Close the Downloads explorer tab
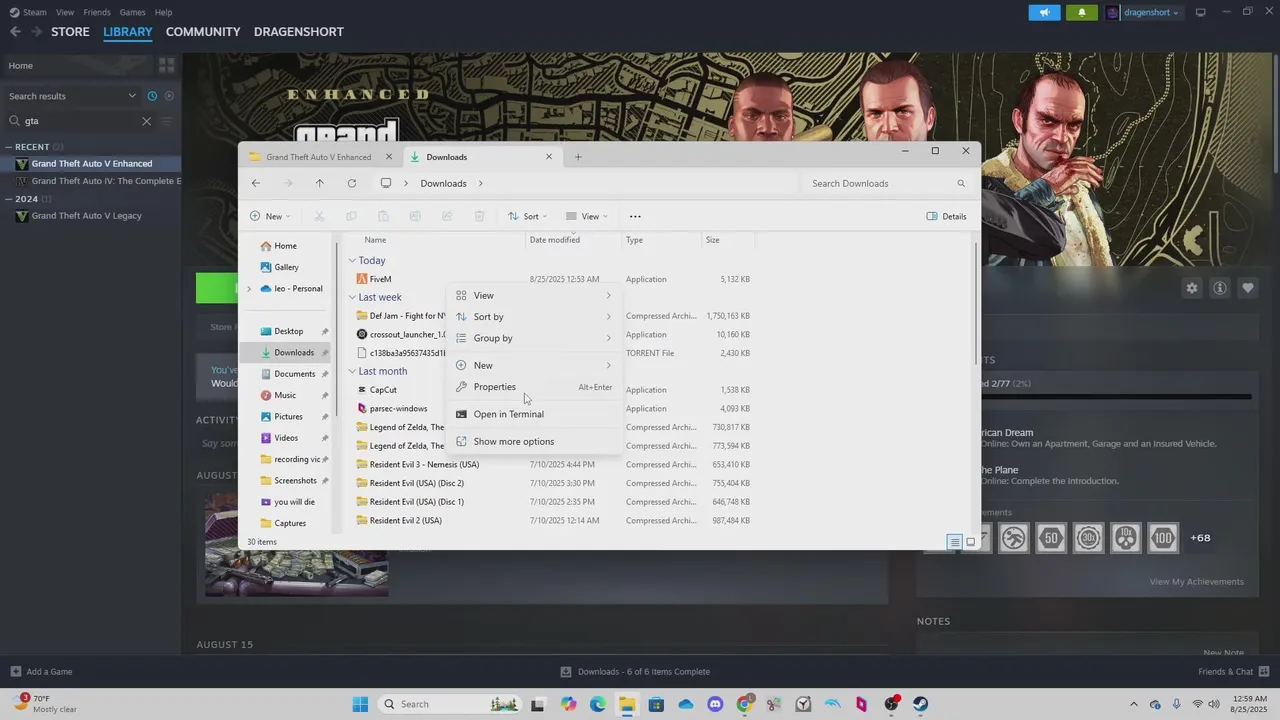This screenshot has width=1280, height=720. click(549, 157)
